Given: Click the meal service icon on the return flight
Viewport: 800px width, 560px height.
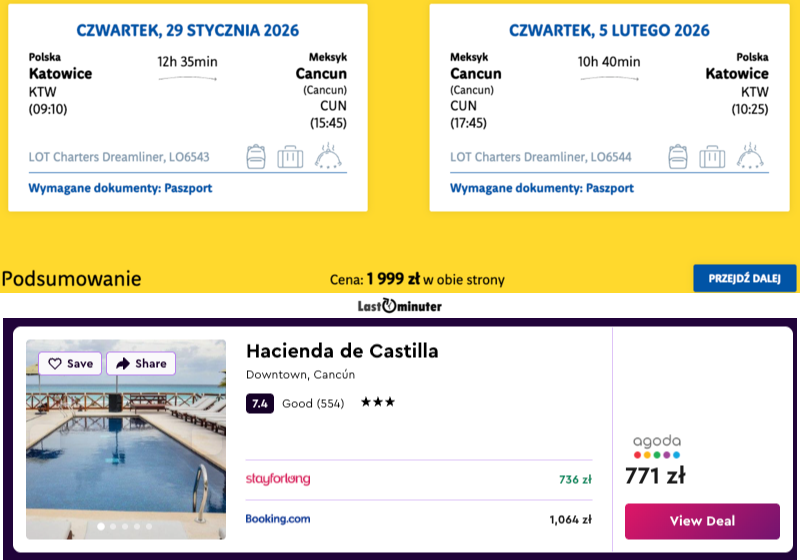Looking at the screenshot, I should click(x=750, y=156).
